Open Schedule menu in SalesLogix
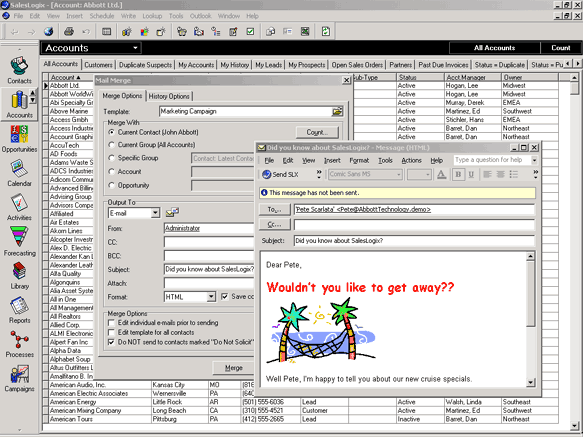Viewport: 583px width, 437px height. (x=102, y=16)
